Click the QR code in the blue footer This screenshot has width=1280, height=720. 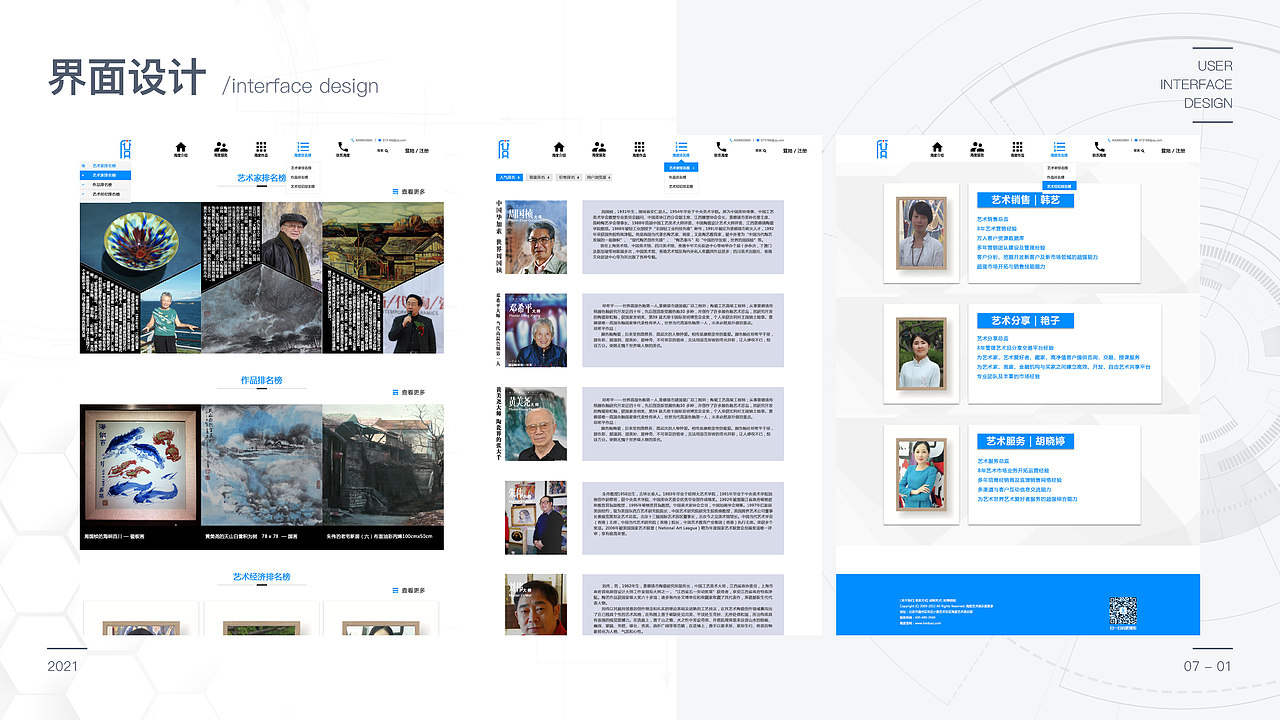(x=1122, y=611)
